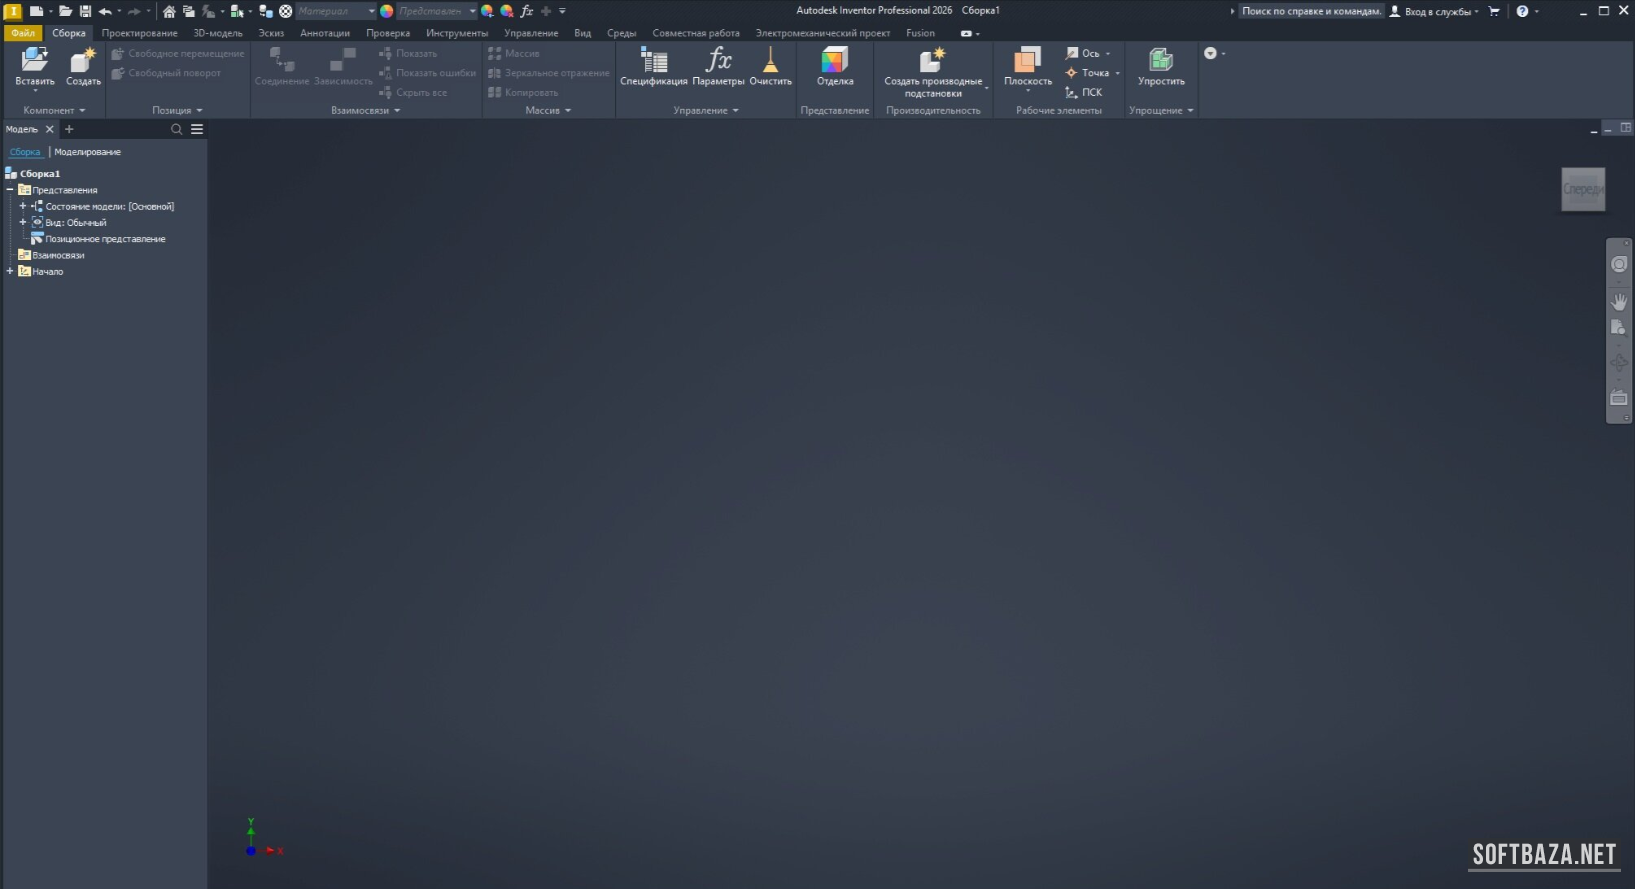Viewport: 1635px width, 889px height.
Task: Click the help and commands search field
Action: 1310,11
